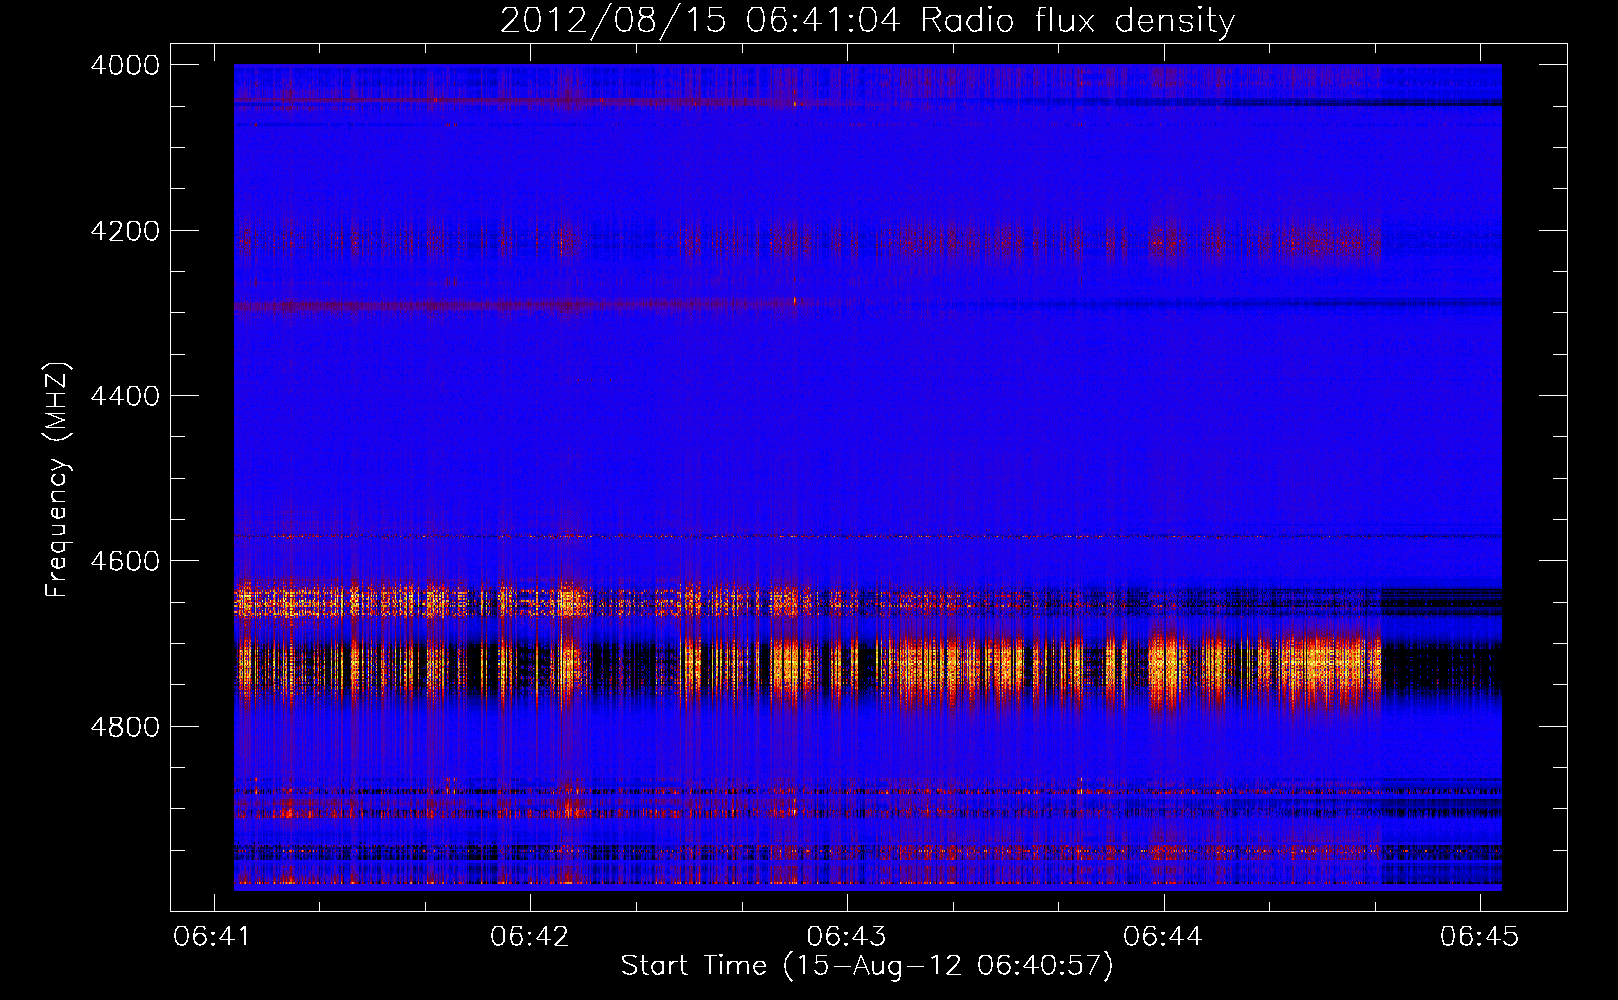Image resolution: width=1618 pixels, height=1000 pixels.
Task: Click the 06:44 time tick label
Action: (x=1163, y=936)
